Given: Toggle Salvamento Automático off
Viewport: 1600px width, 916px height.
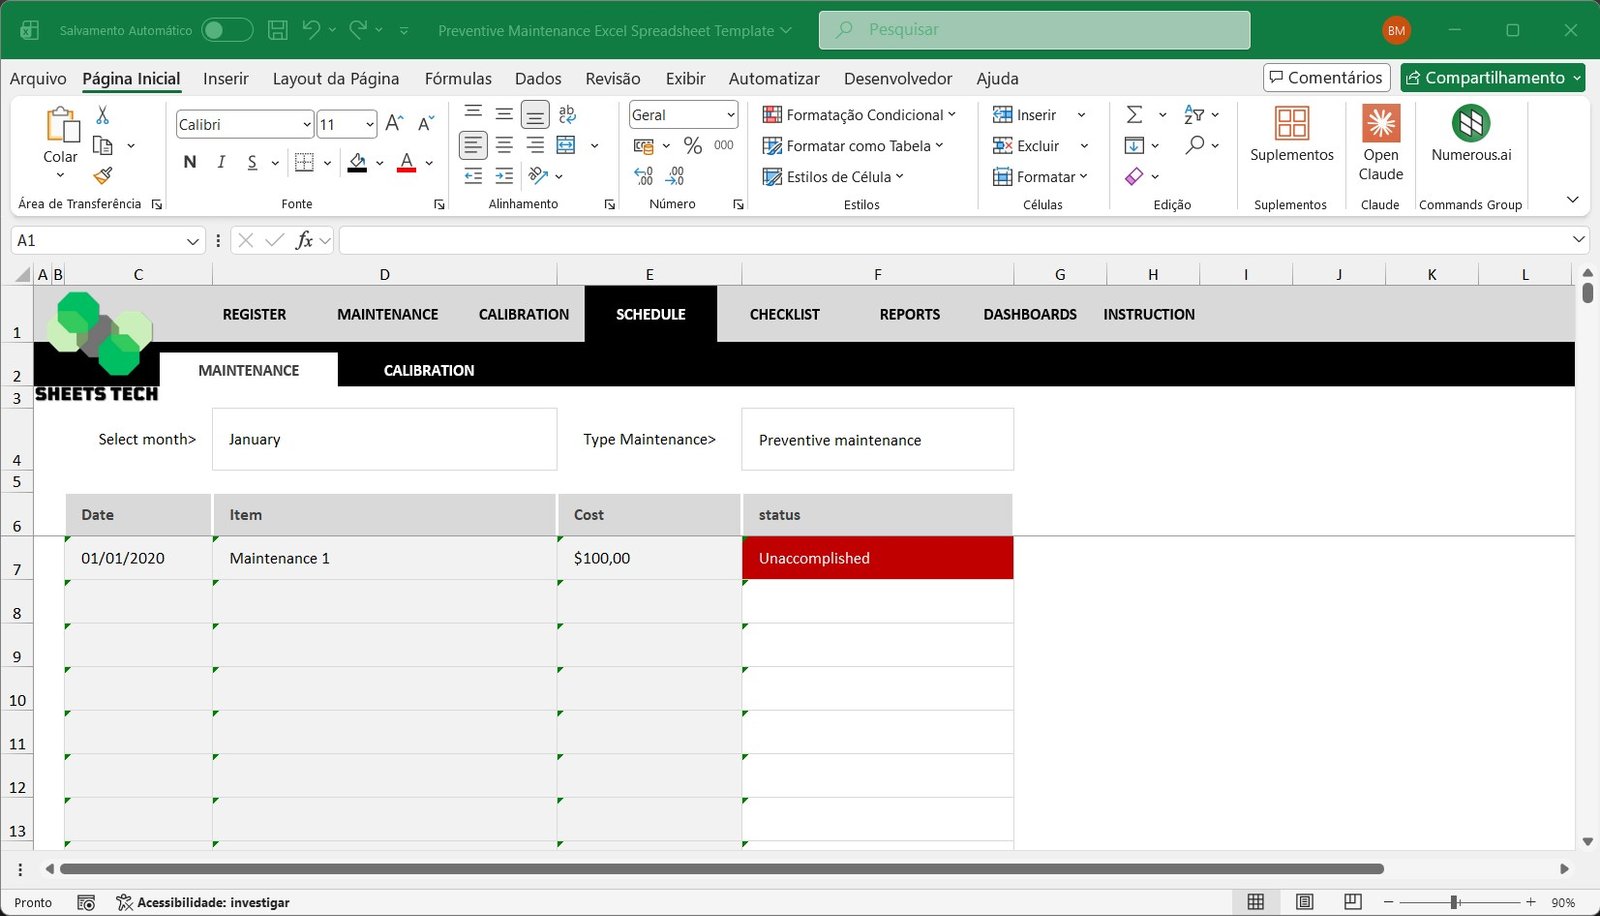Looking at the screenshot, I should click(x=227, y=29).
